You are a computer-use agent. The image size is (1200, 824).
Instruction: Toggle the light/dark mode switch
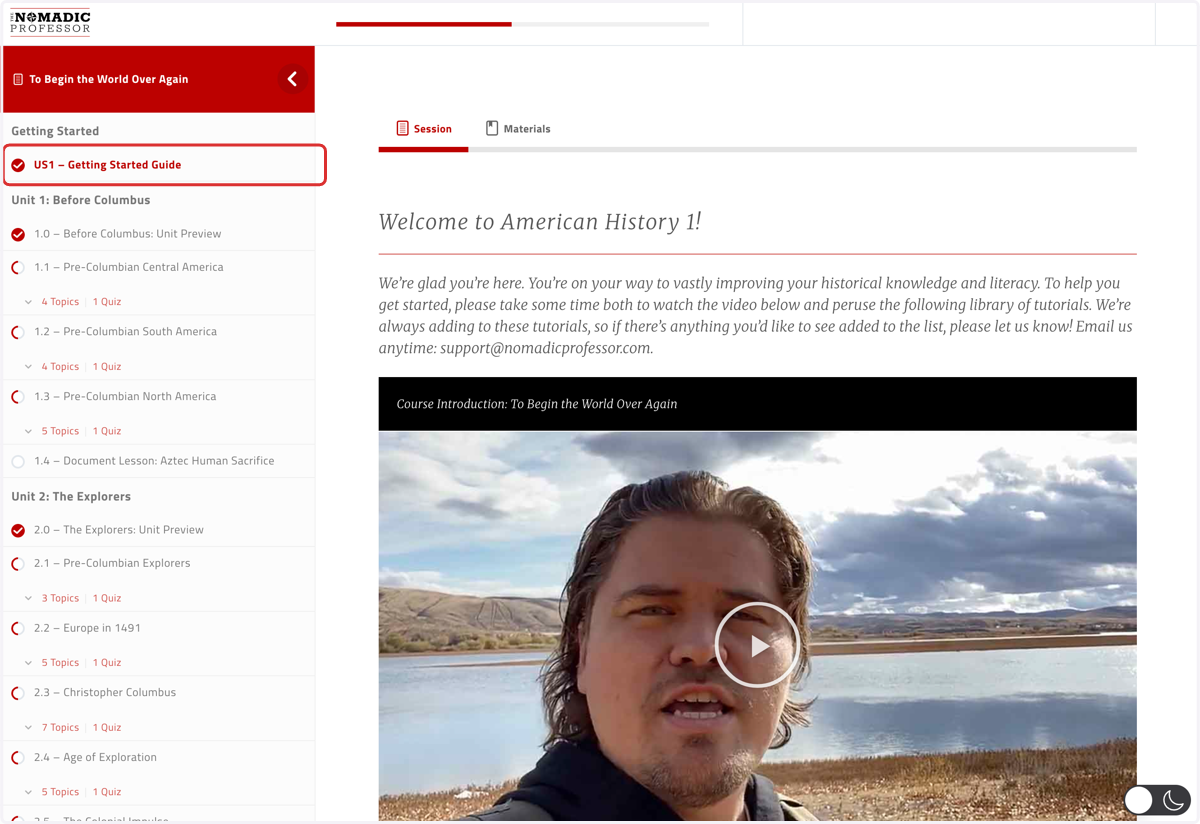tap(1156, 800)
